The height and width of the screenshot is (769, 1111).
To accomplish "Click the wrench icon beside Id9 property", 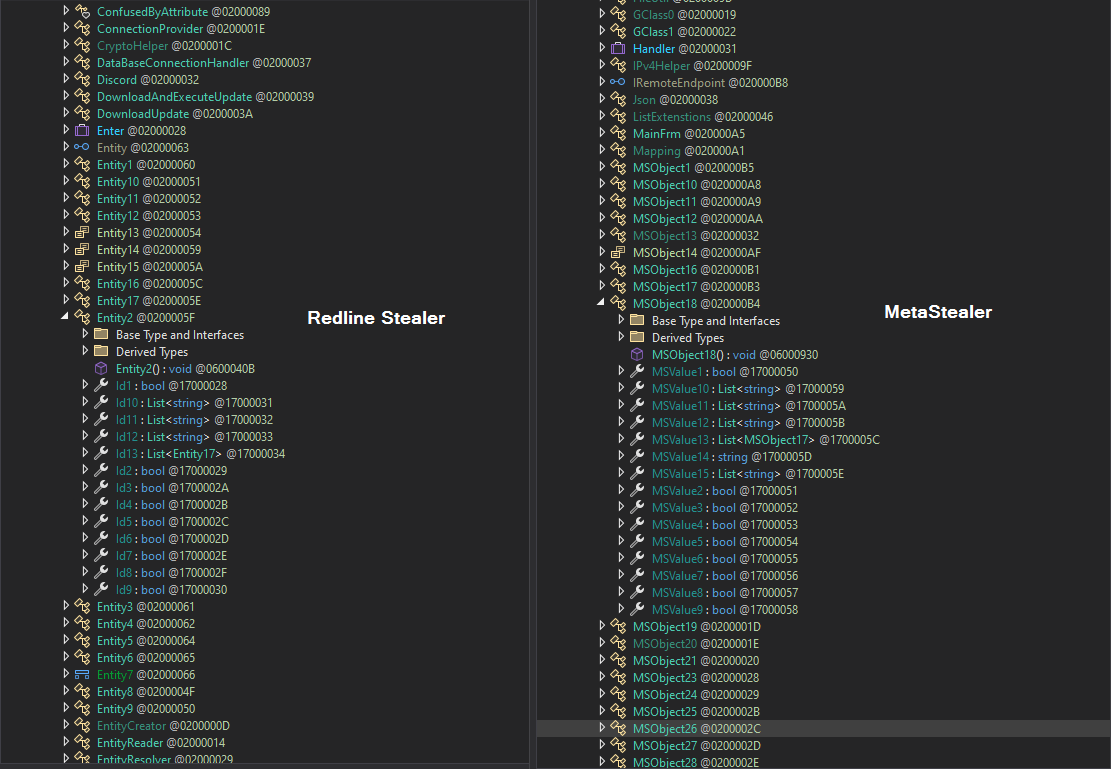I will click(x=101, y=590).
